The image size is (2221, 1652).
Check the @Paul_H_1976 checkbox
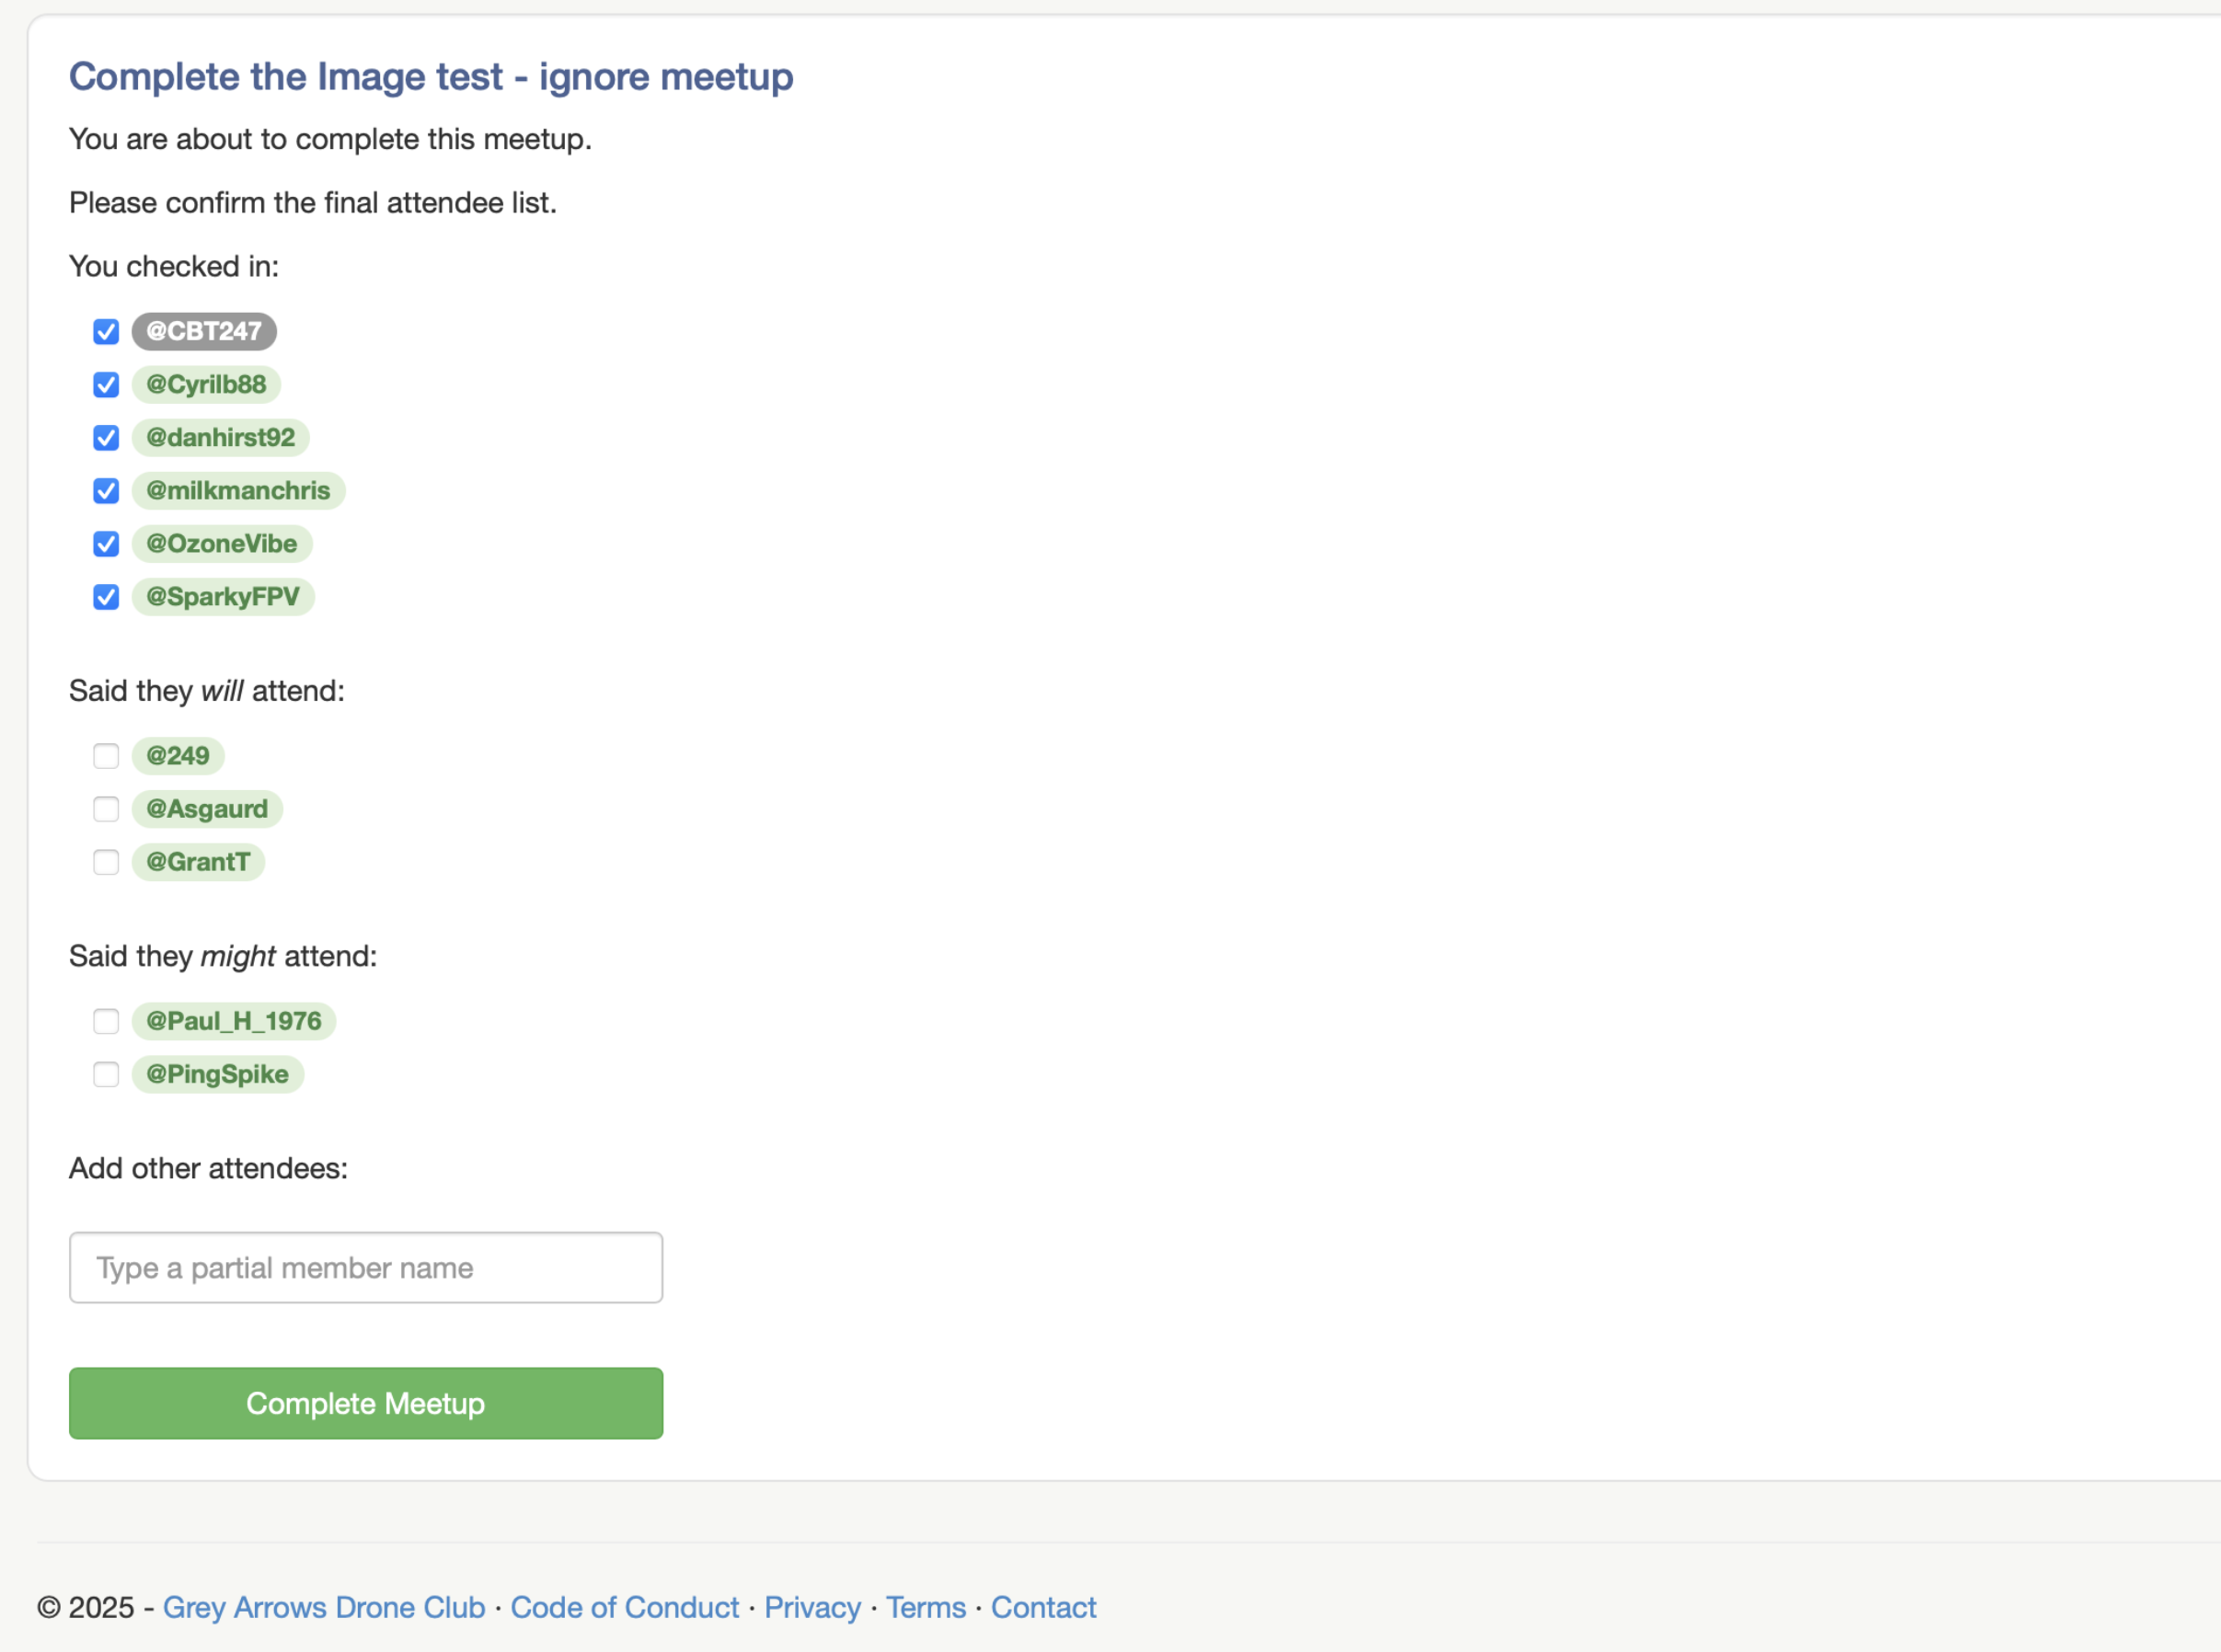[x=106, y=1021]
